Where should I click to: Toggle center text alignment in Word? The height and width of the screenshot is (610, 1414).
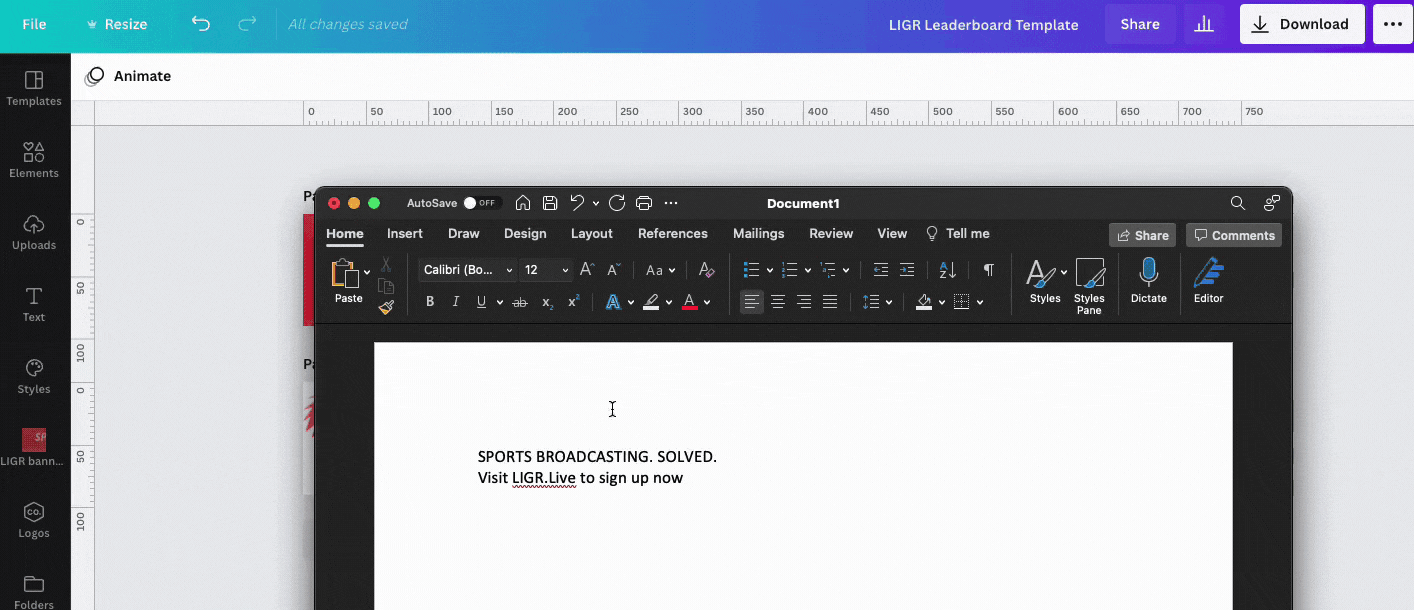(x=778, y=302)
